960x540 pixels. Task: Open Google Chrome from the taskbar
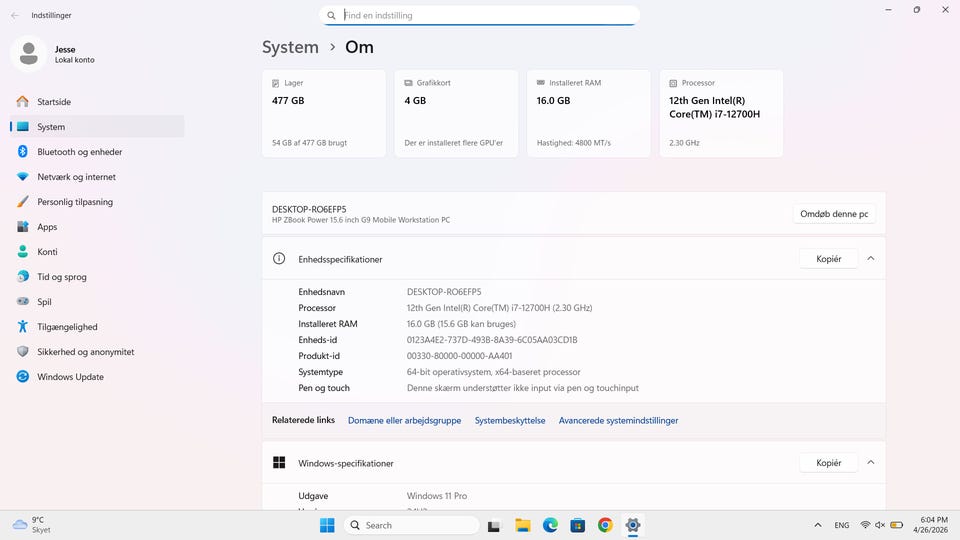605,525
